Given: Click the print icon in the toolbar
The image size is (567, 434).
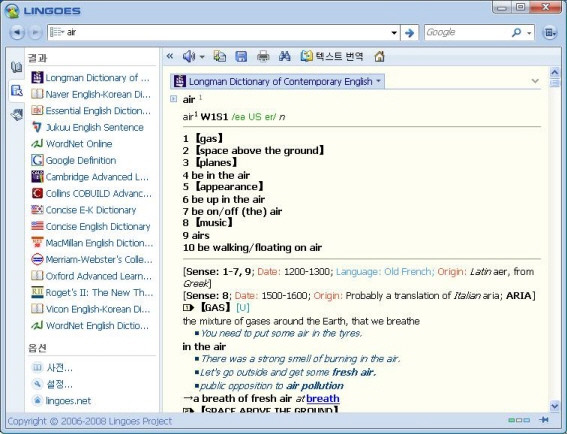Looking at the screenshot, I should coord(263,56).
